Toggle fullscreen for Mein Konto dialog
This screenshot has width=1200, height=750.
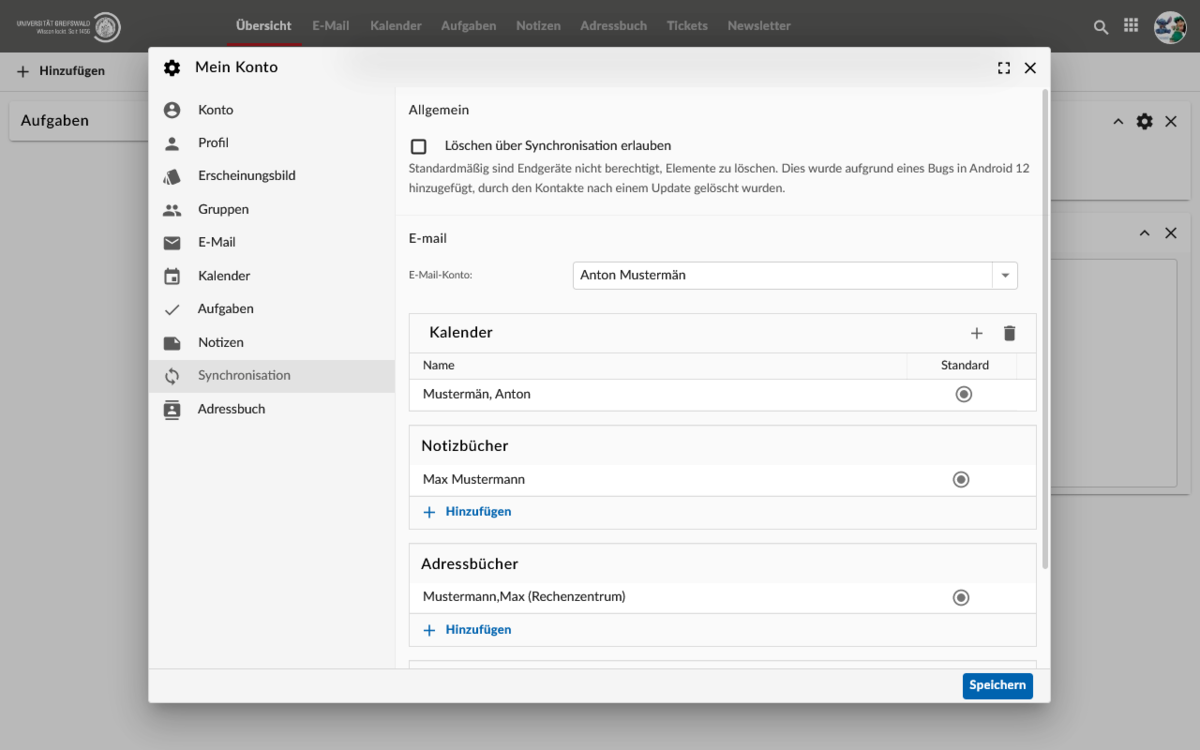tap(1004, 68)
